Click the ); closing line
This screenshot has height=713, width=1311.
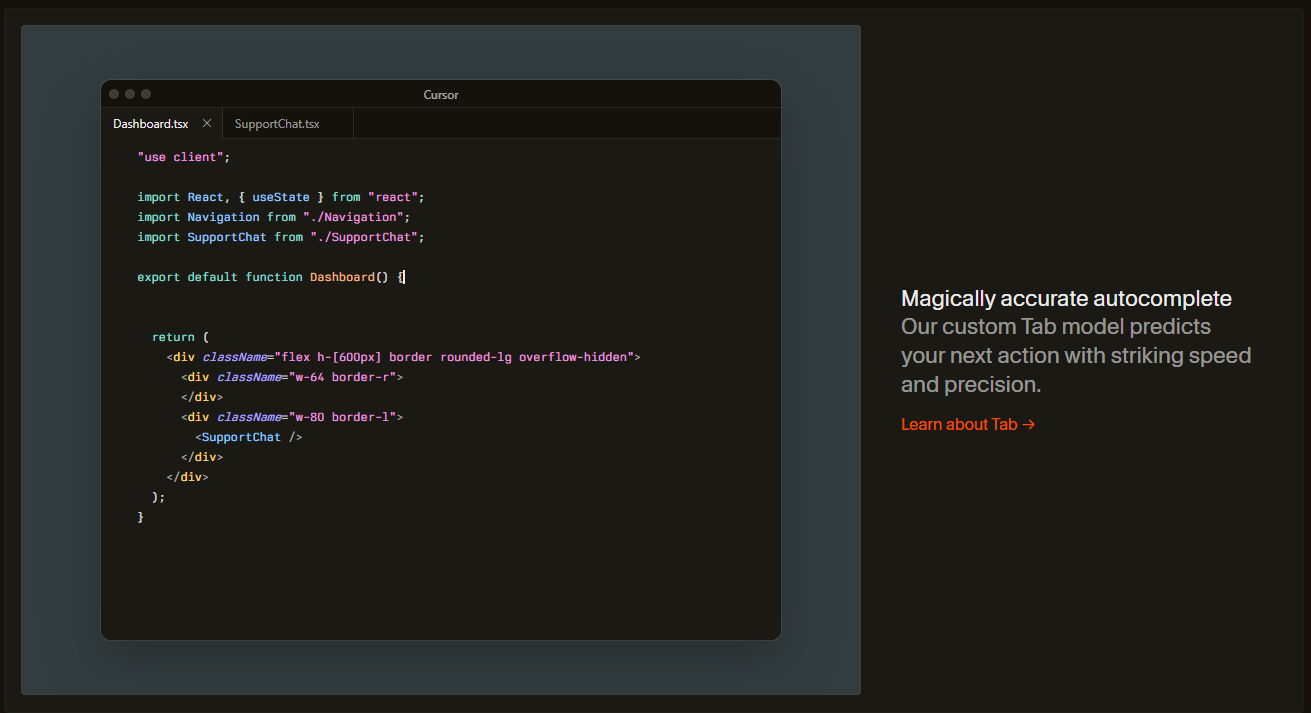tap(158, 497)
